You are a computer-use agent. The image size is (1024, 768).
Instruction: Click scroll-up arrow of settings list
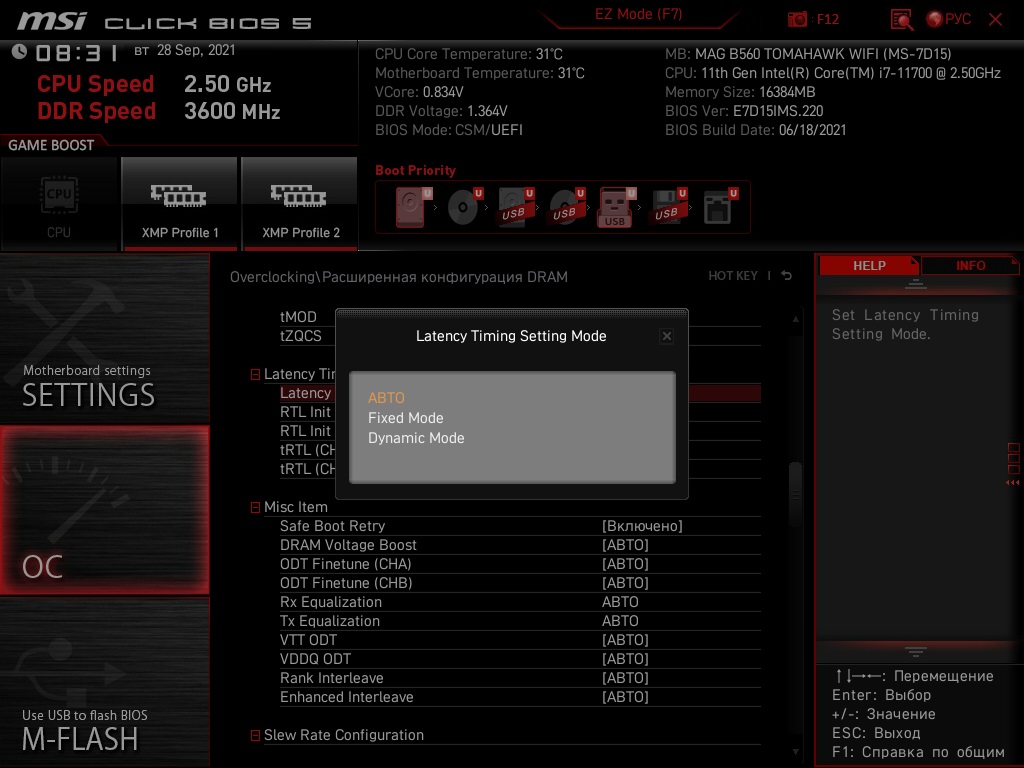[x=795, y=319]
